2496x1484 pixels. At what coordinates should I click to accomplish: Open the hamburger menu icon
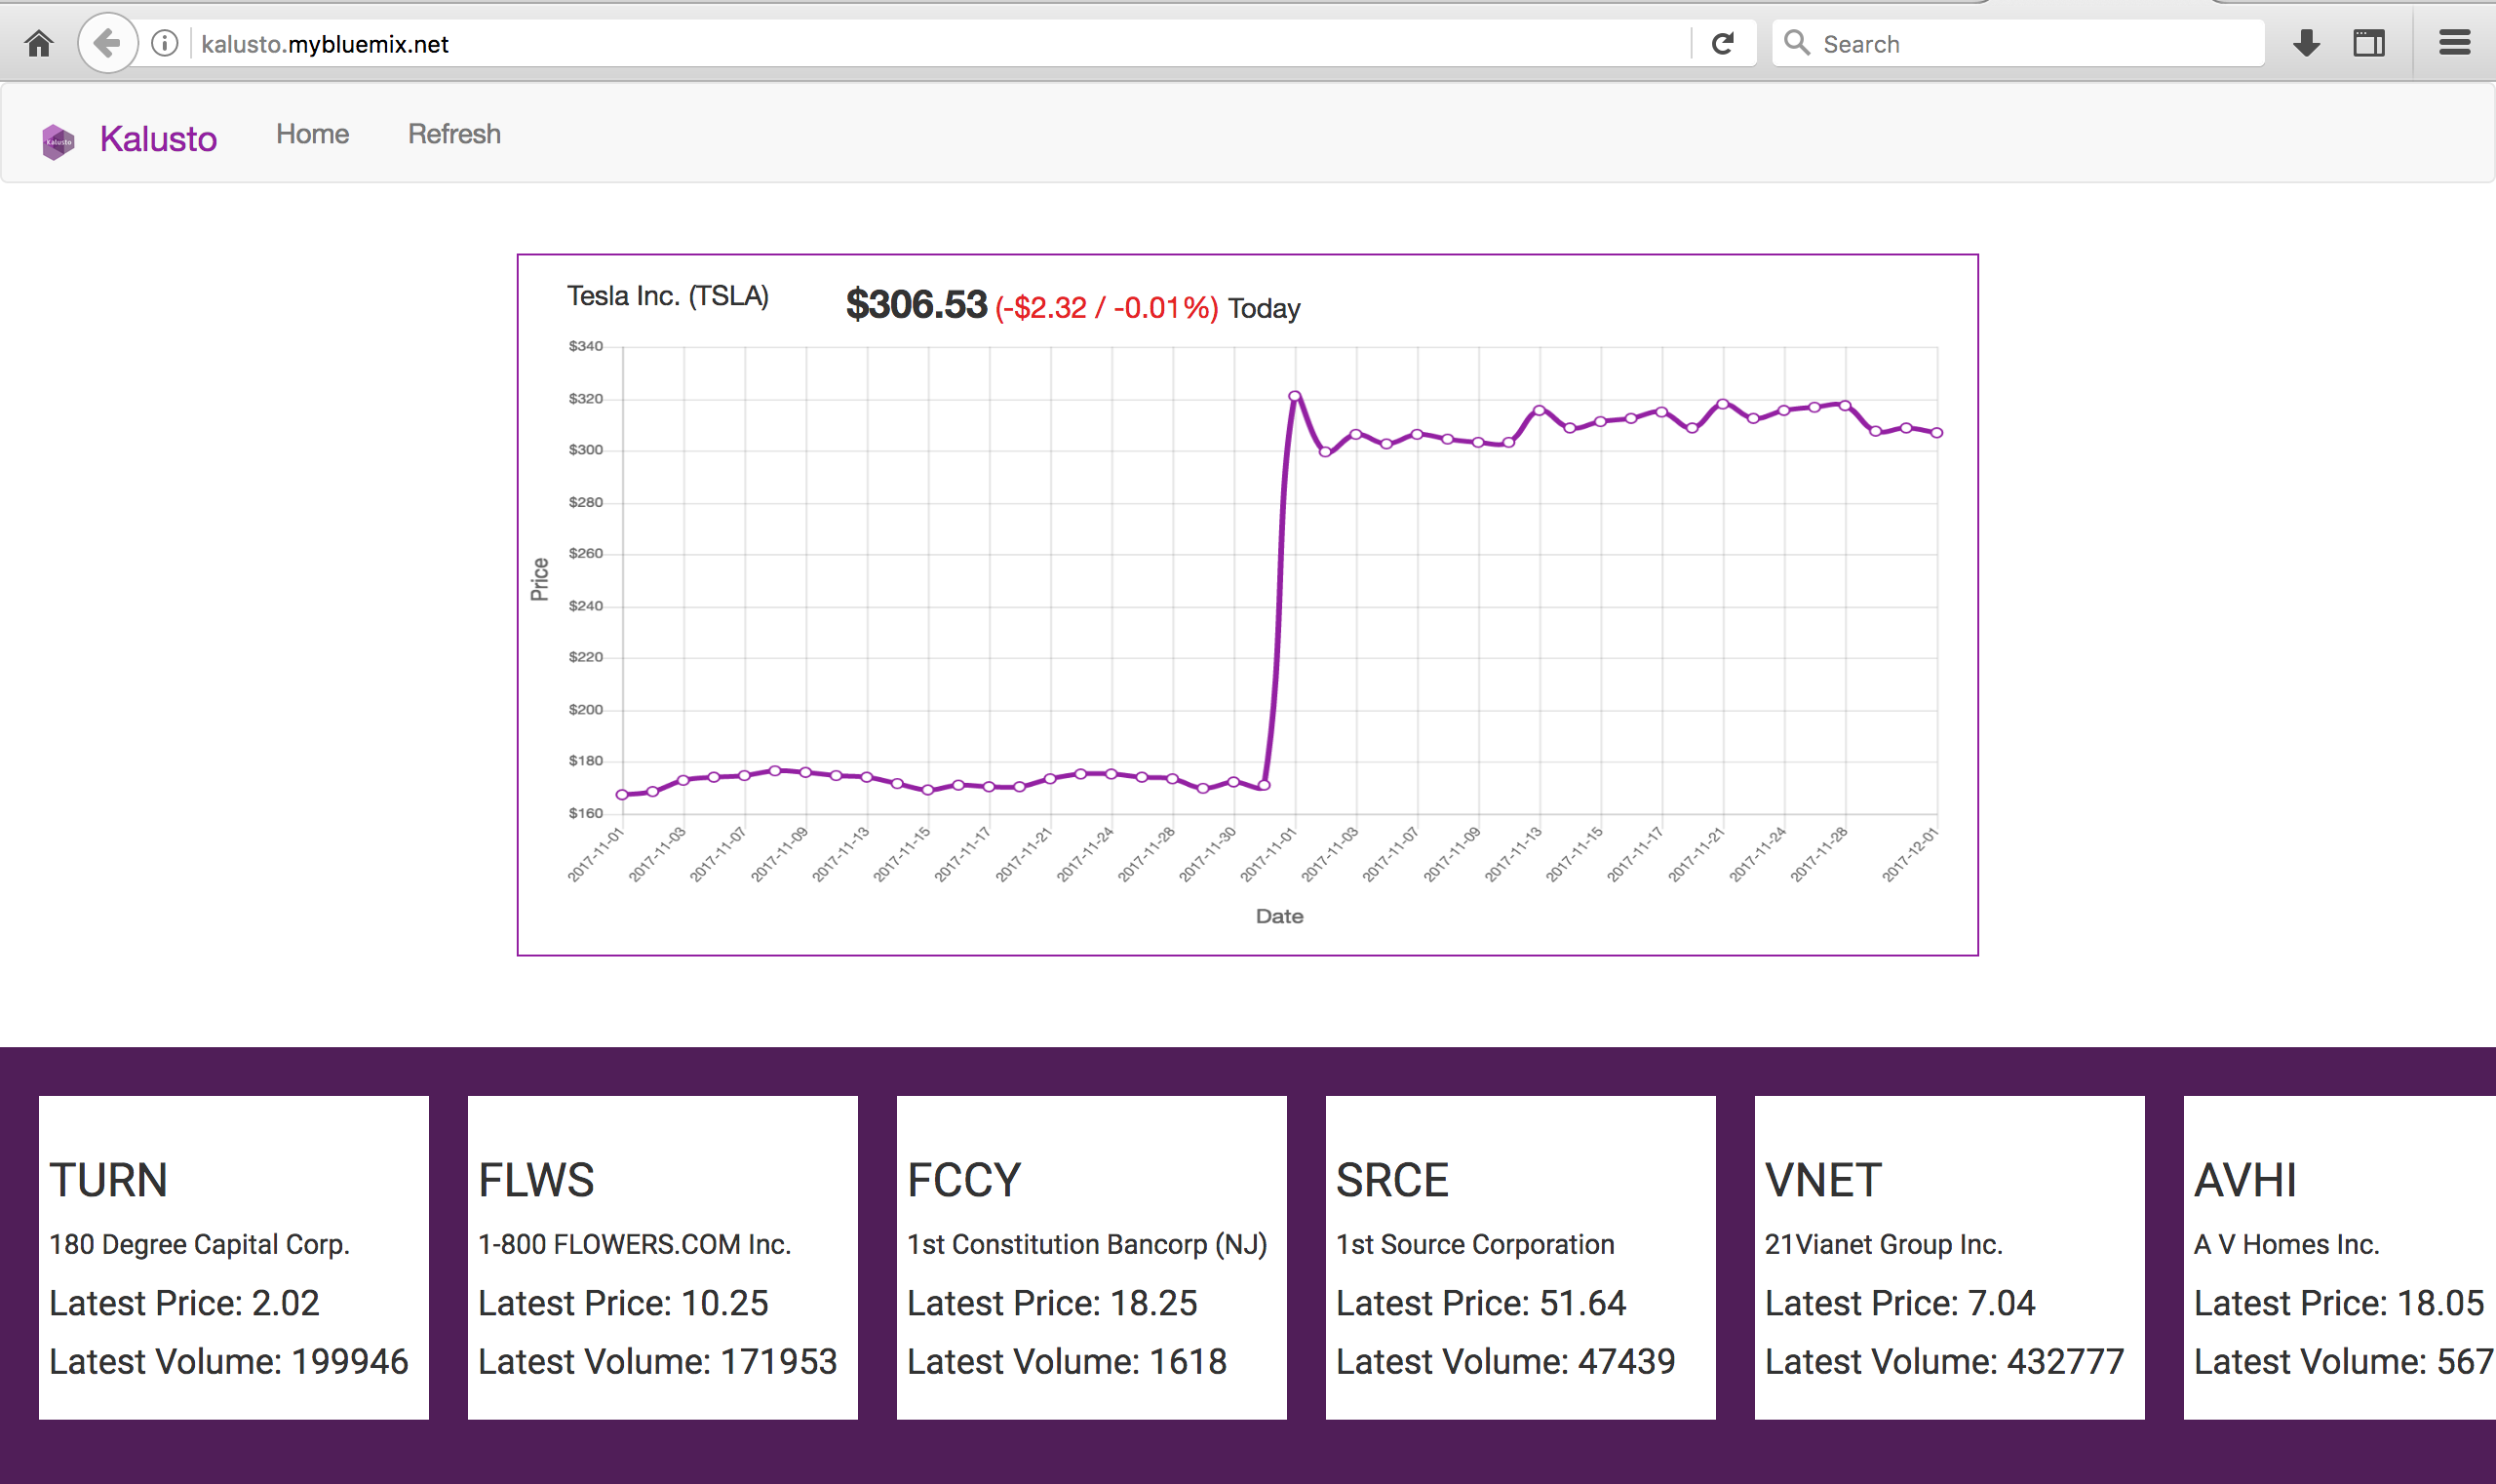pos(2454,43)
